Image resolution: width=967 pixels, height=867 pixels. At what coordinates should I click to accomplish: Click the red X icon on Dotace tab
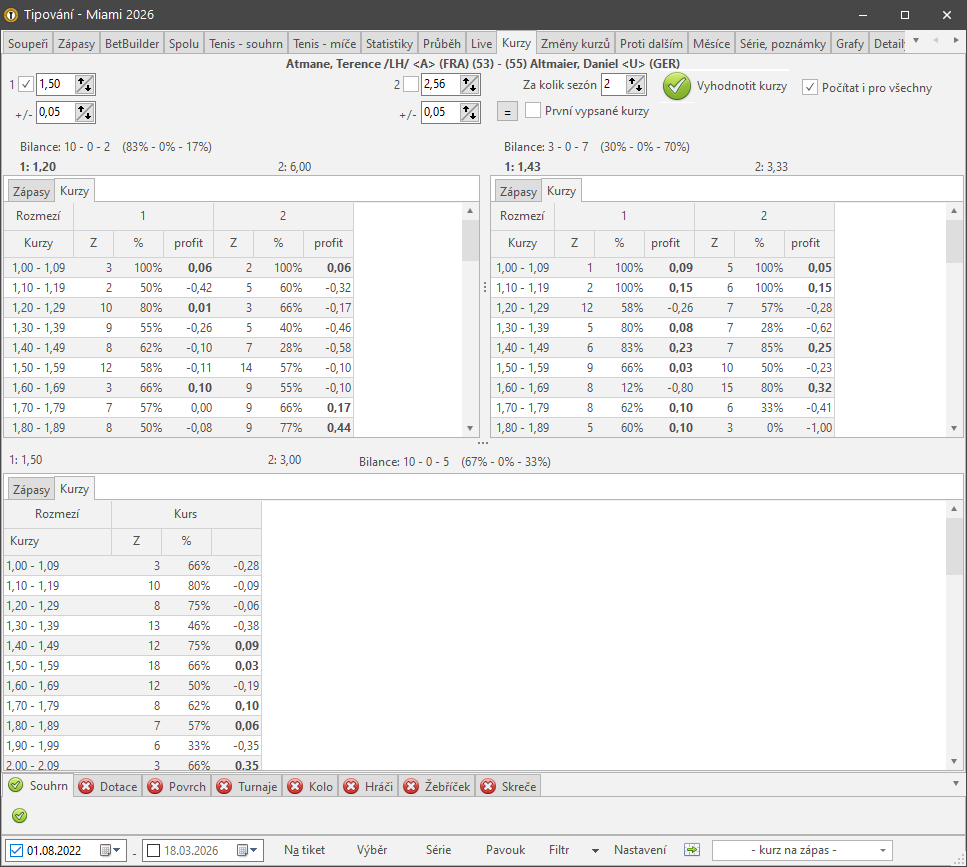[x=86, y=786]
